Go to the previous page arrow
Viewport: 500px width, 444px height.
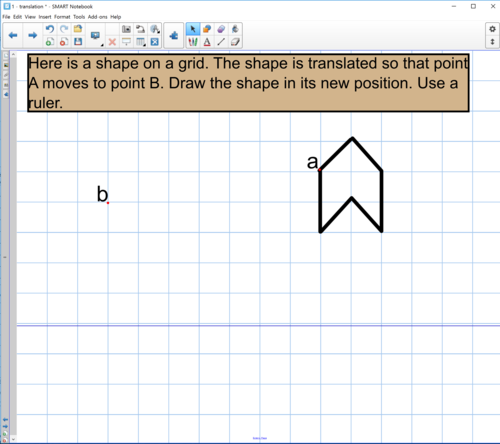(13, 35)
